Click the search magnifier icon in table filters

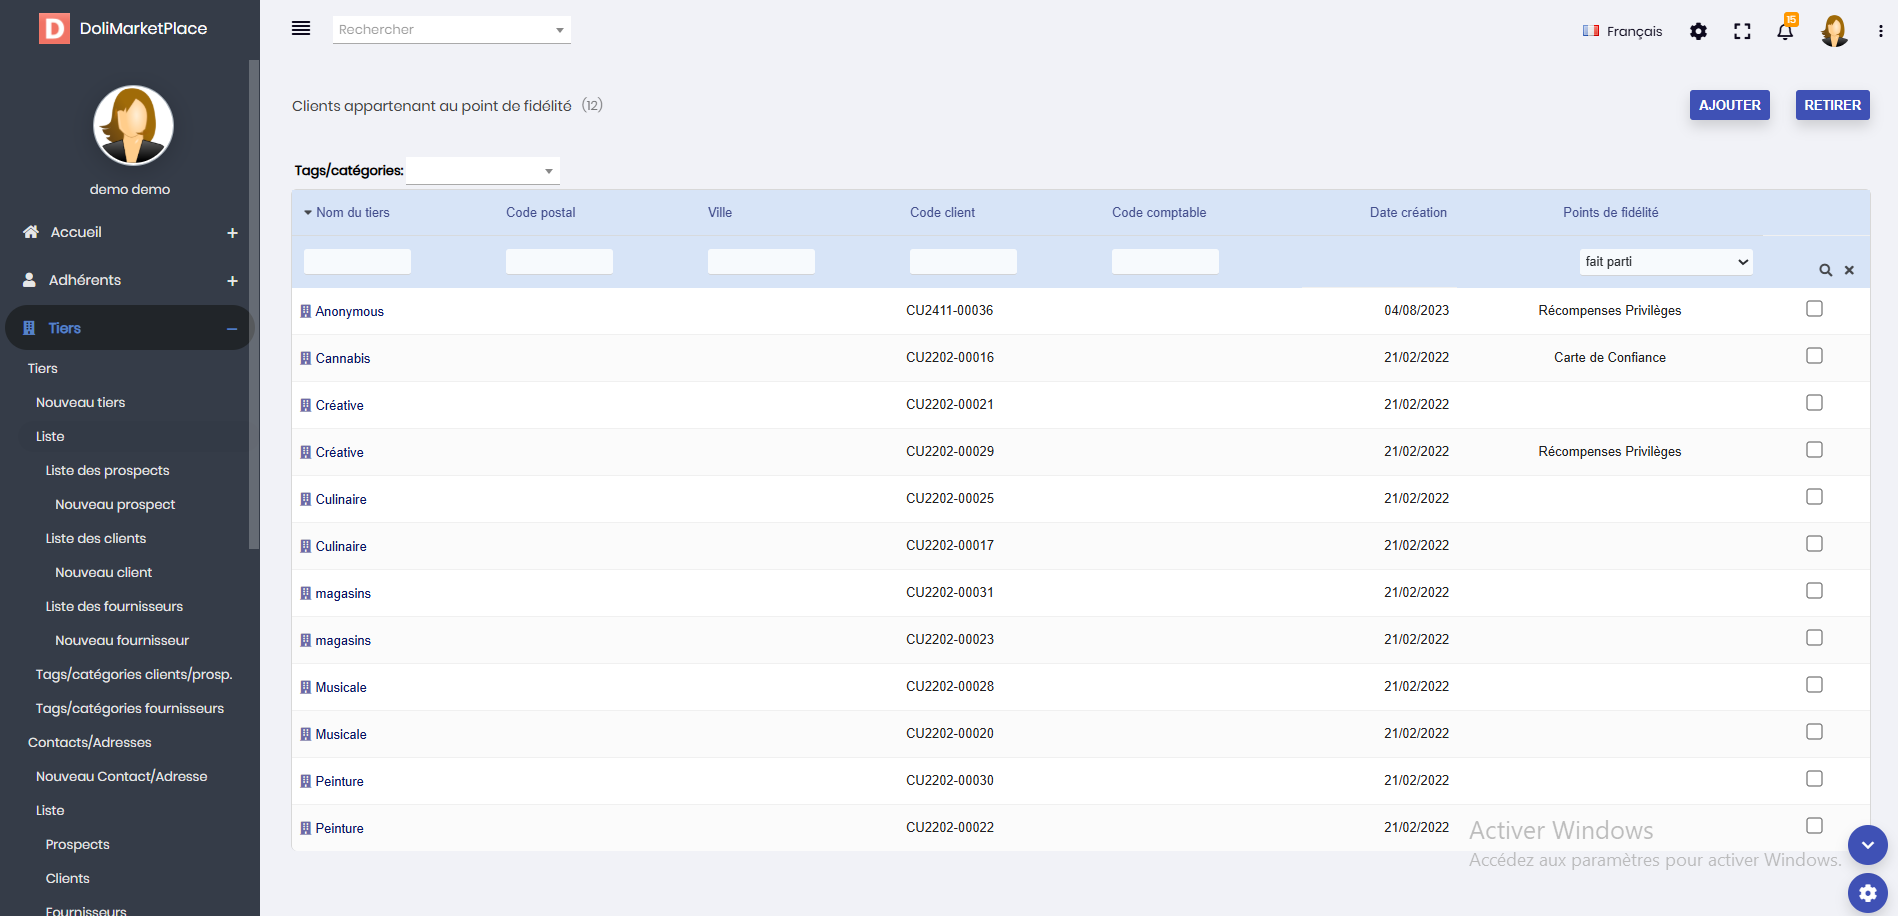click(1825, 270)
